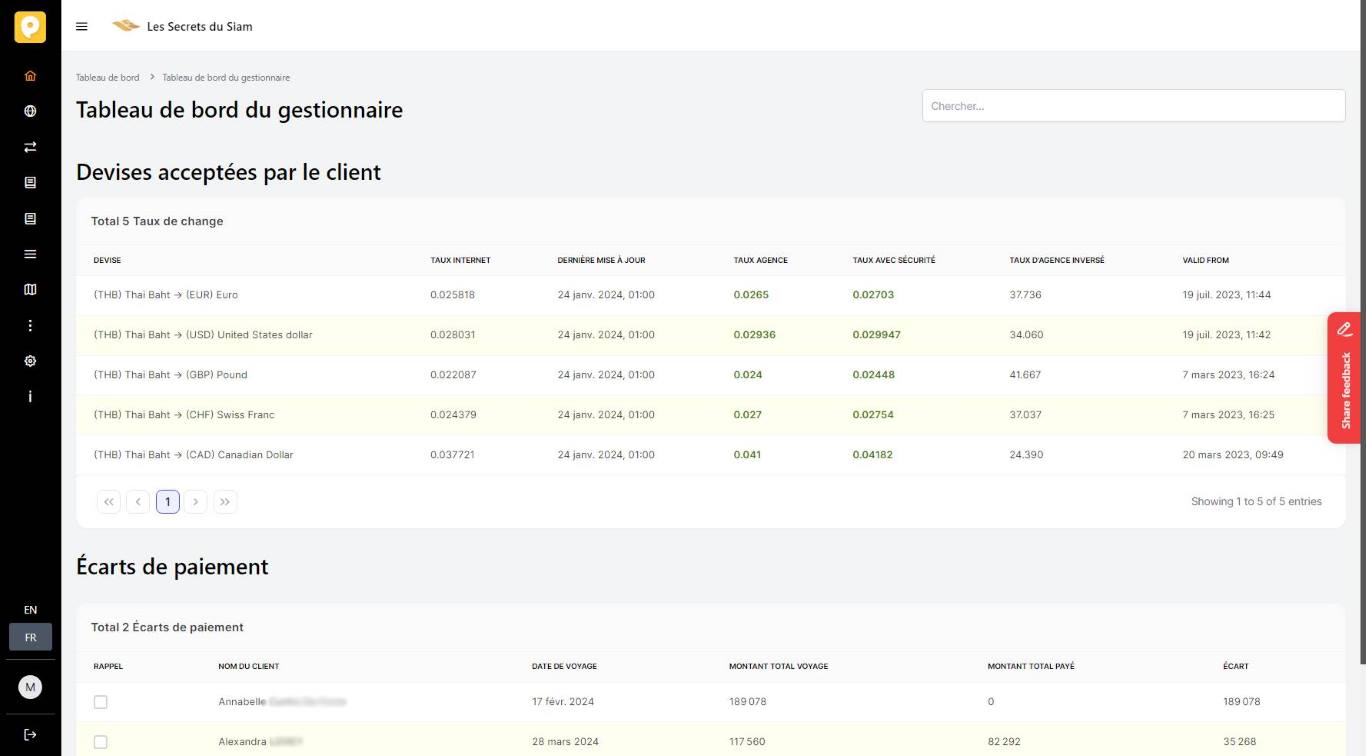Open the list lines icon in the sidebar
This screenshot has width=1366, height=756.
click(30, 254)
